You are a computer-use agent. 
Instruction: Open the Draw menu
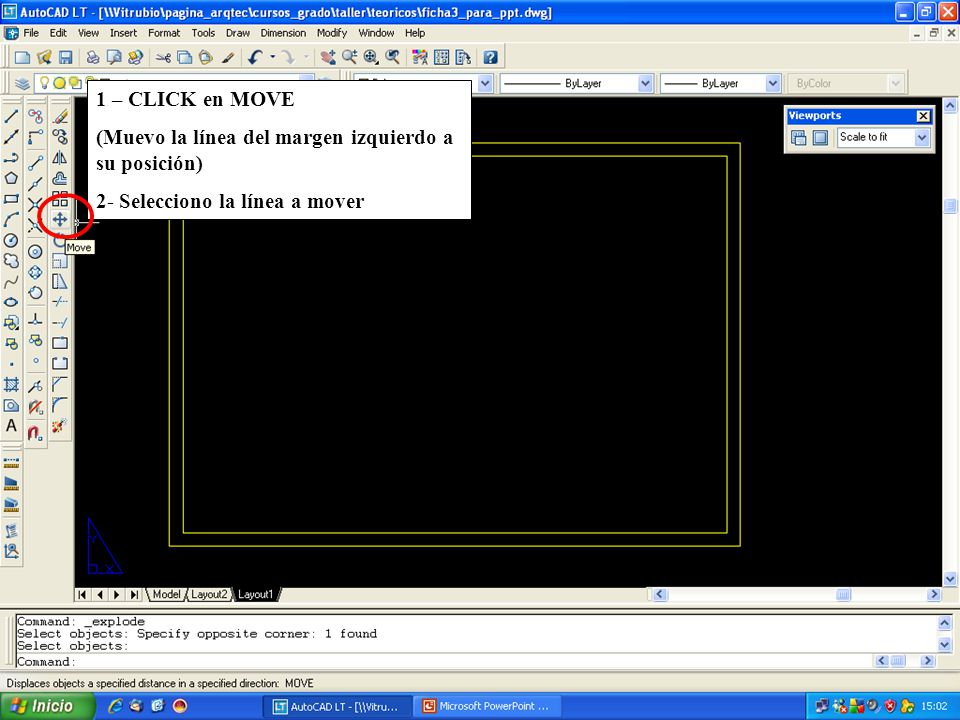[238, 33]
